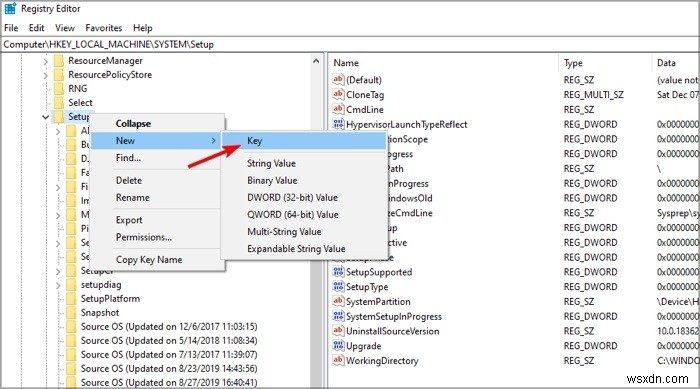Select Source OS (Updated on 12/6/2017) key
Image resolution: width=700 pixels, height=389 pixels.
pyautogui.click(x=169, y=326)
